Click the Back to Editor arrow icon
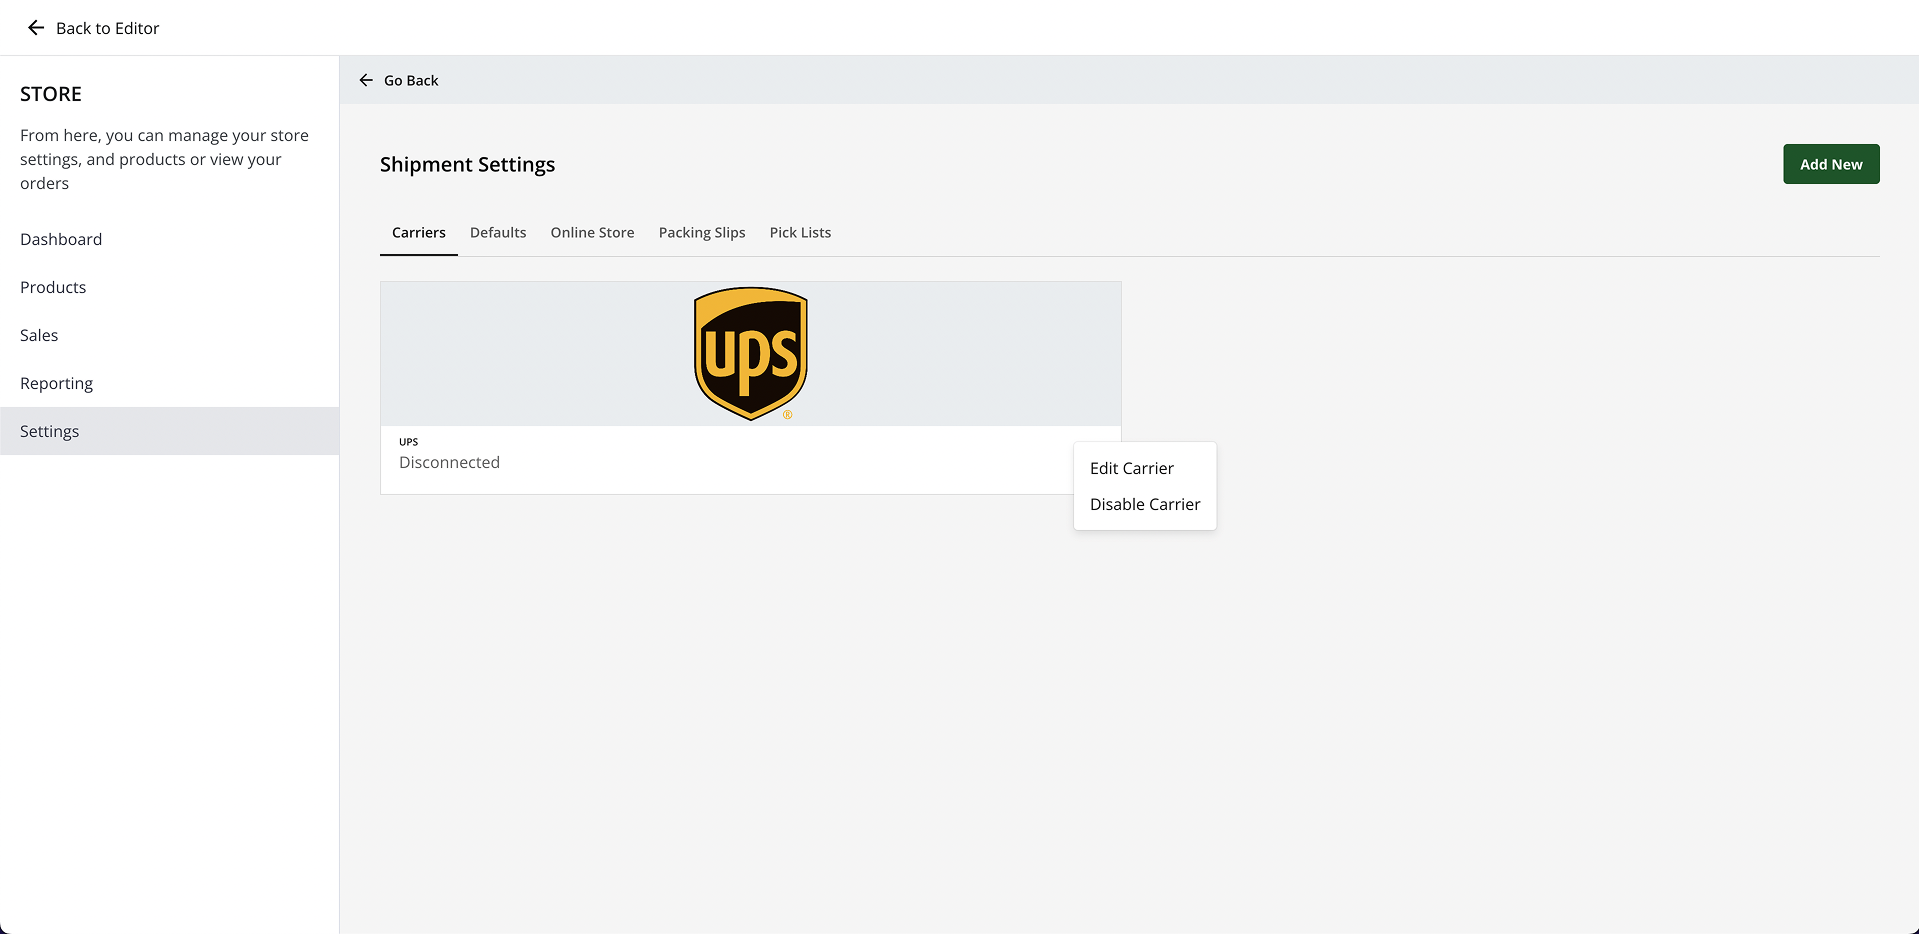The height and width of the screenshot is (934, 1920). tap(36, 28)
